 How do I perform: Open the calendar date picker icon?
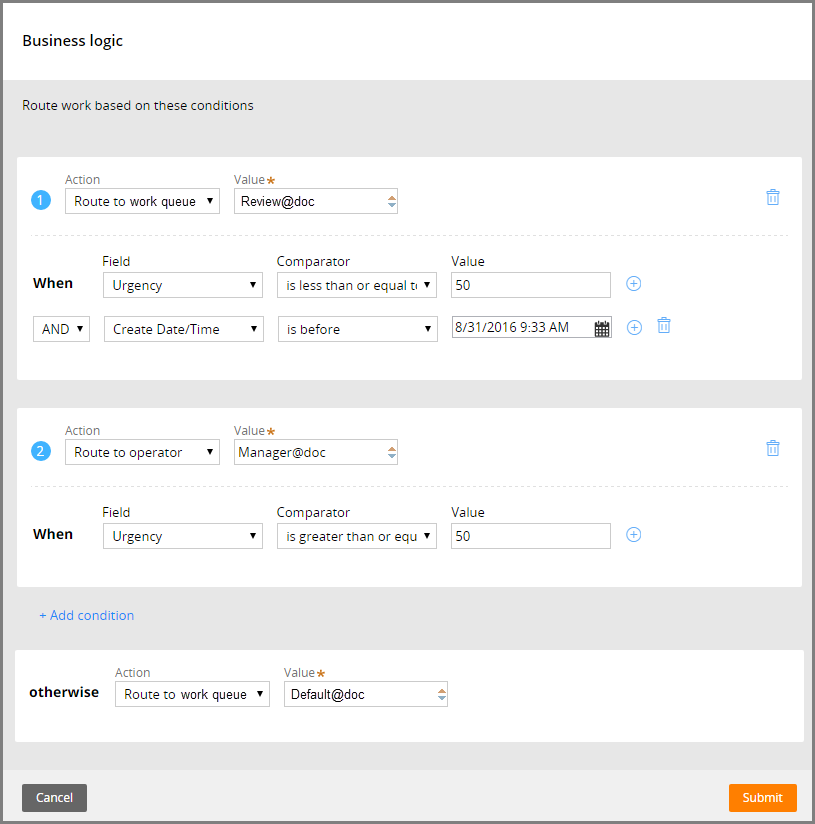(x=602, y=329)
